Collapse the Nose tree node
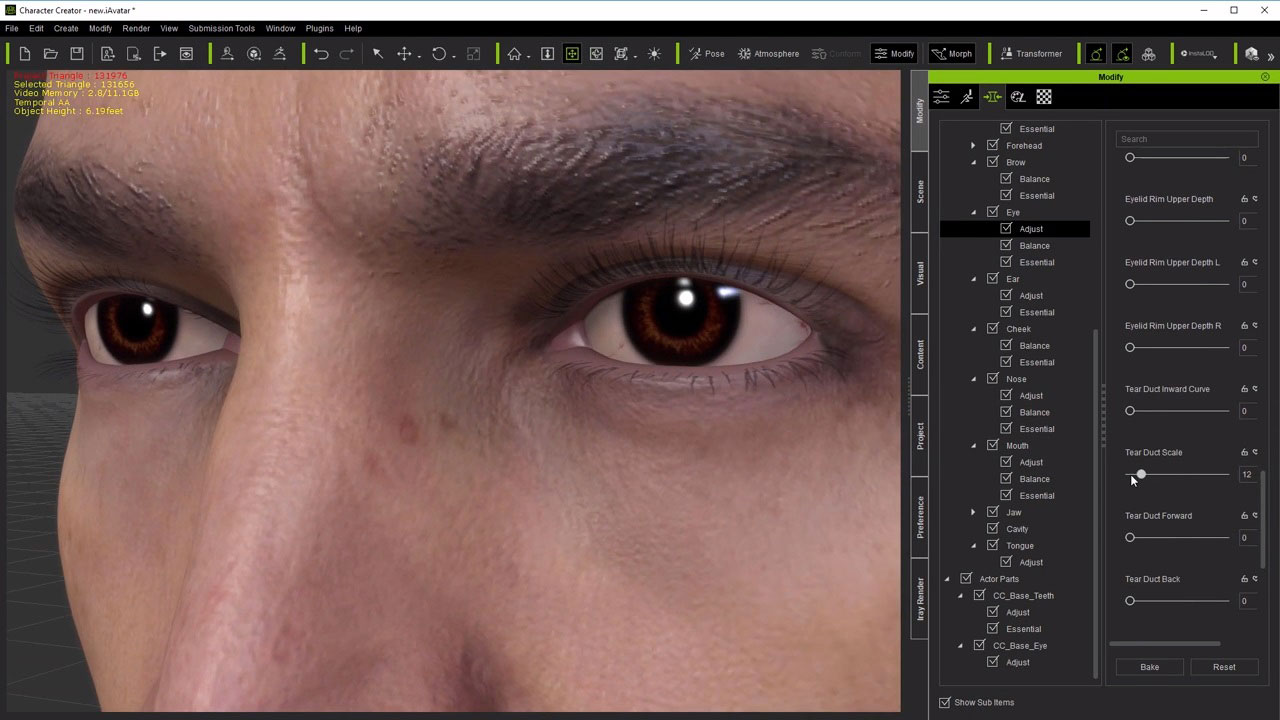This screenshot has width=1280, height=720. click(973, 379)
